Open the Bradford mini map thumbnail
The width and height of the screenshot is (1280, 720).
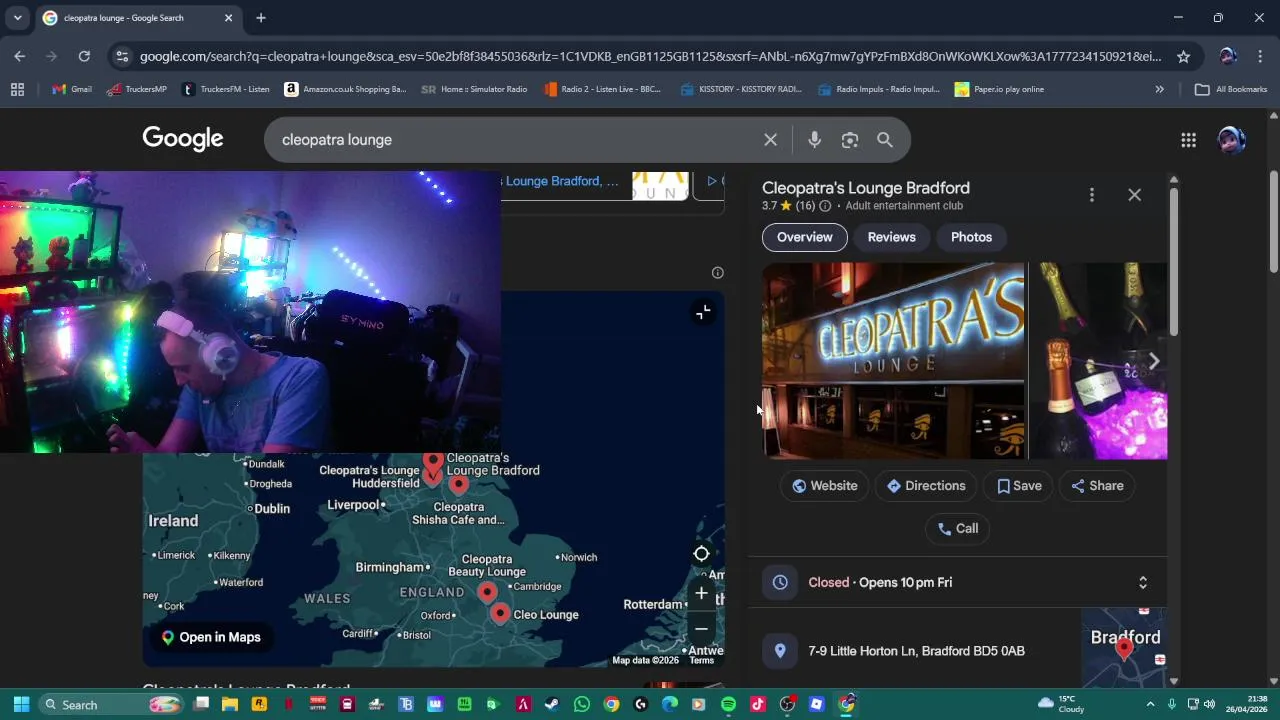coord(1124,647)
